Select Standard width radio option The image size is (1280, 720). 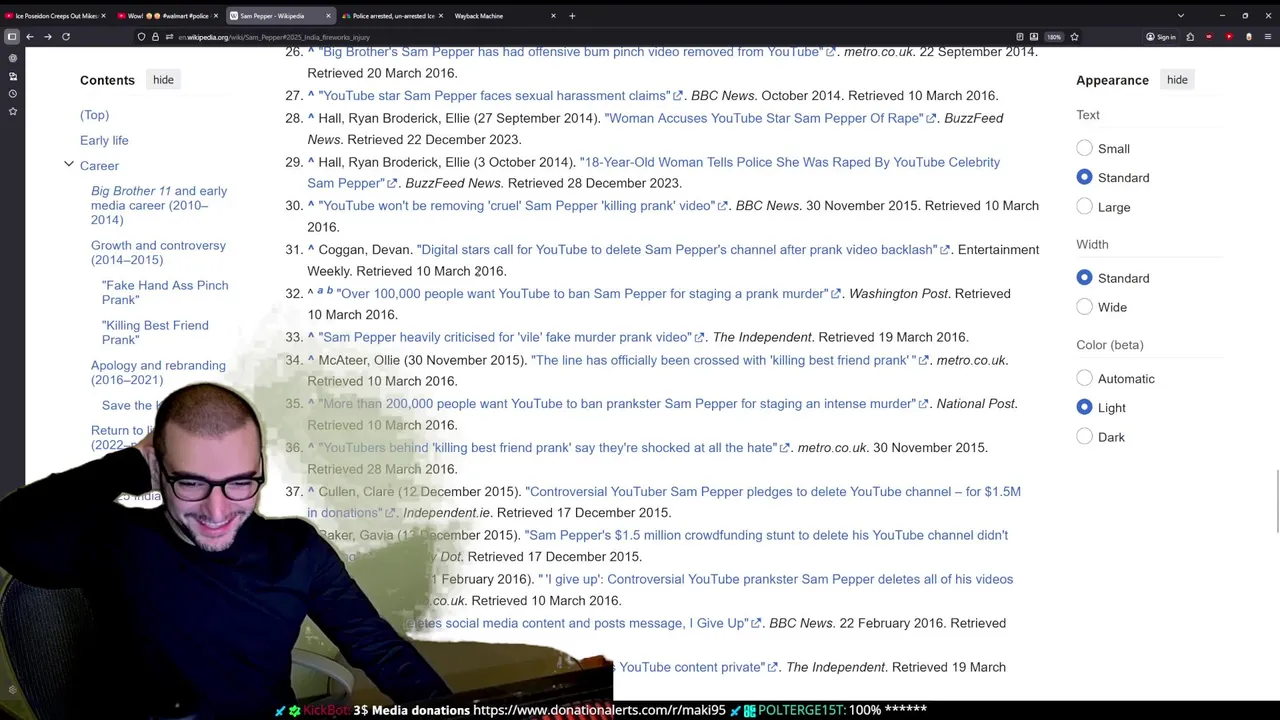click(x=1085, y=278)
